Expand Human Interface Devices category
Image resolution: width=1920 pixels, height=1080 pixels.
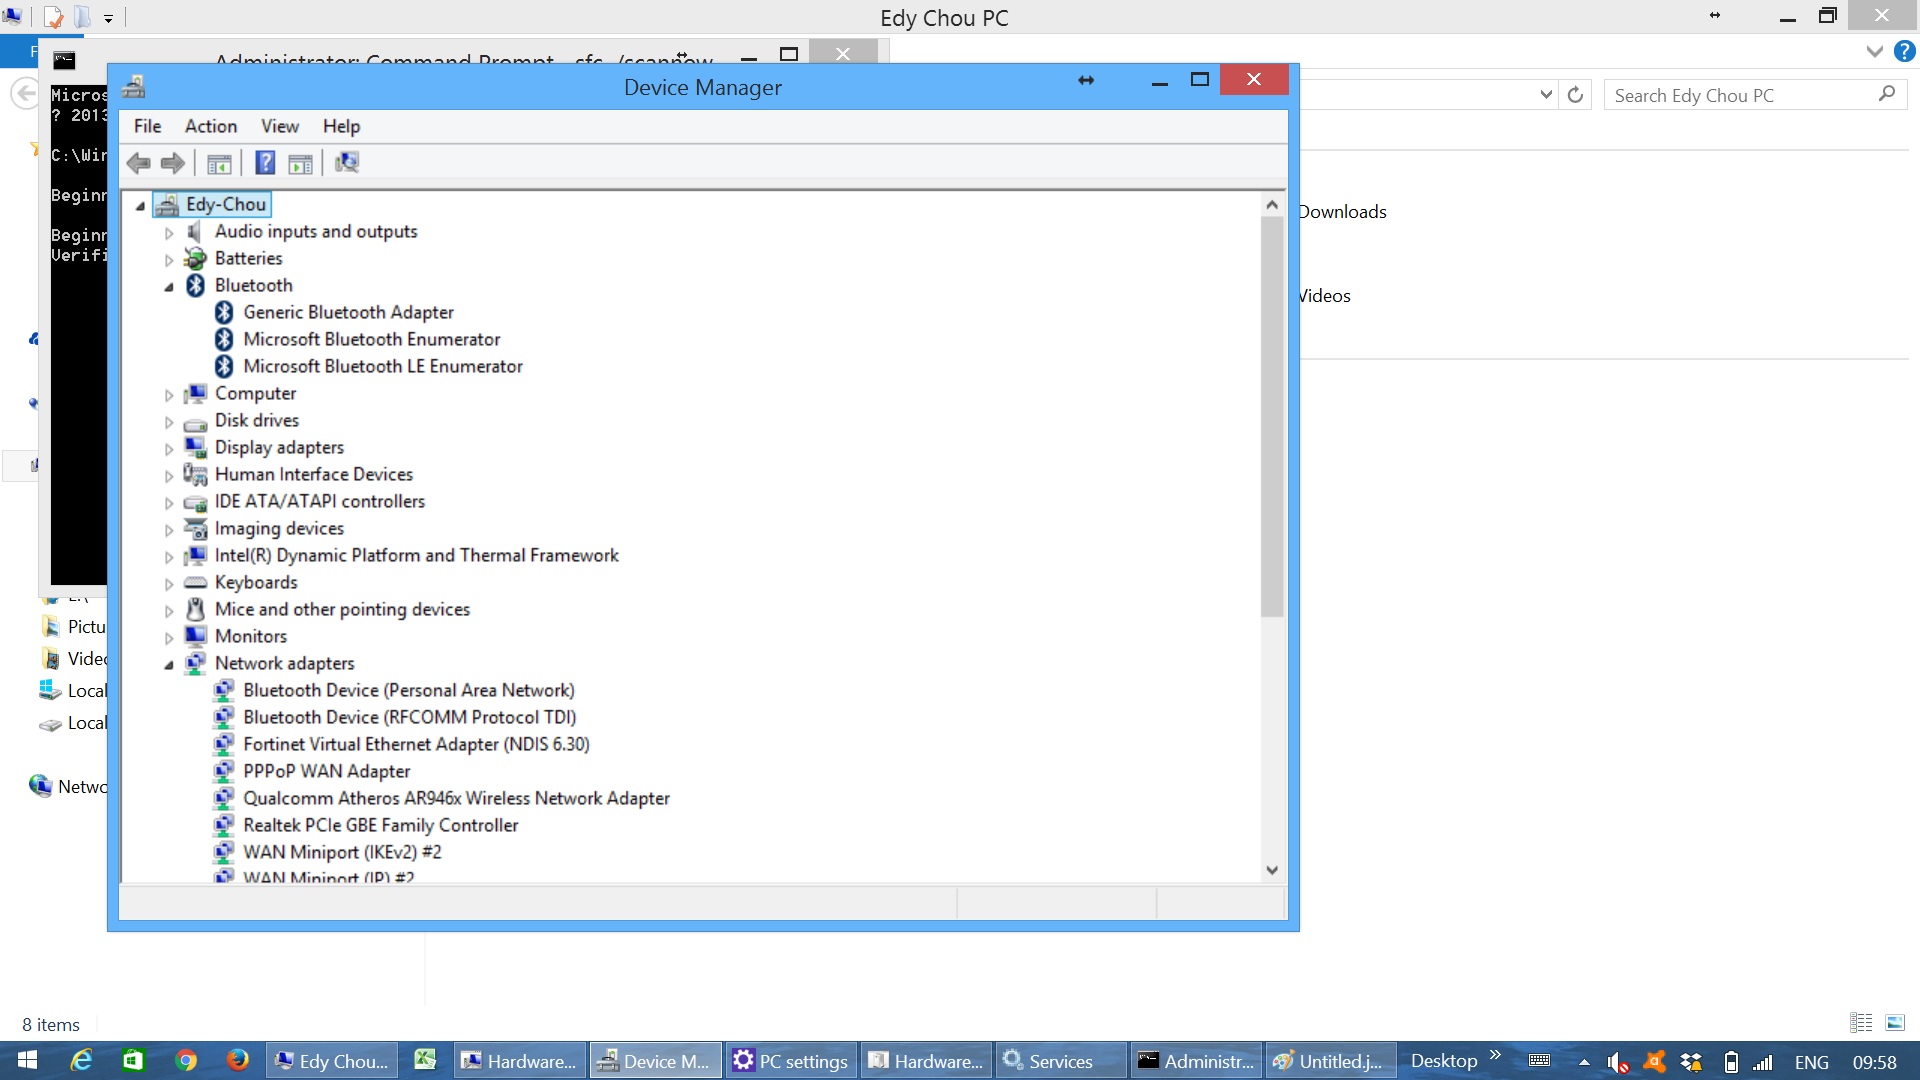(169, 475)
